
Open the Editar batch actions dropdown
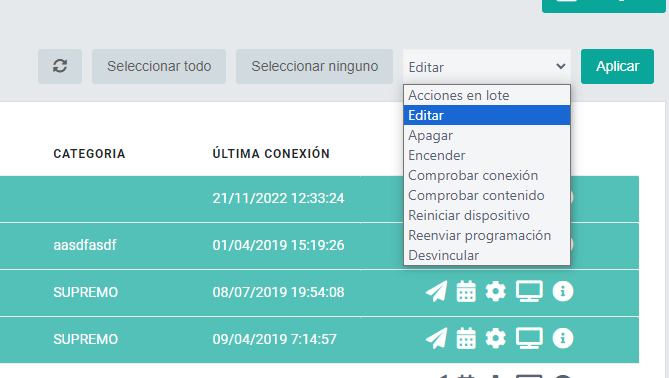[x=487, y=67]
